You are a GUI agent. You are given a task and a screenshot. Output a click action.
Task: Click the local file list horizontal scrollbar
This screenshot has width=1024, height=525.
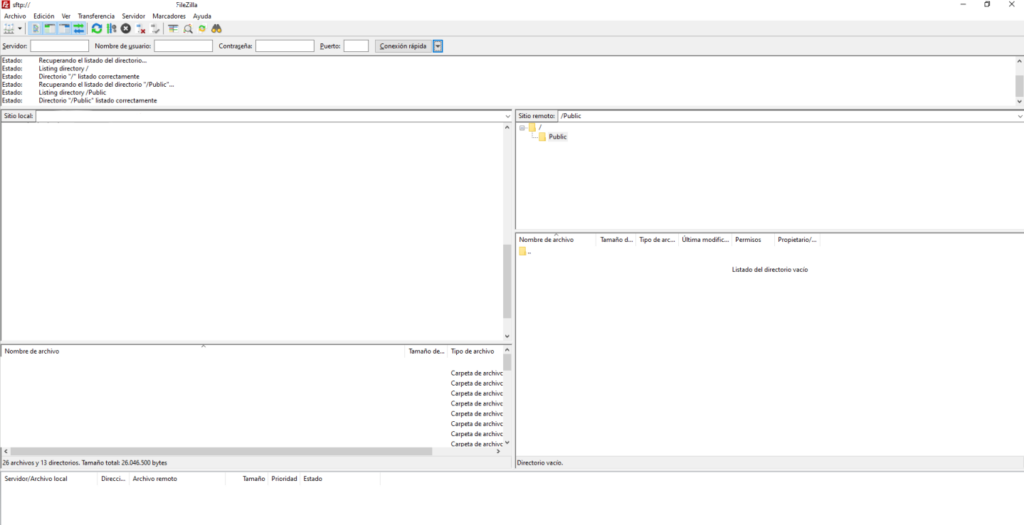coord(220,452)
